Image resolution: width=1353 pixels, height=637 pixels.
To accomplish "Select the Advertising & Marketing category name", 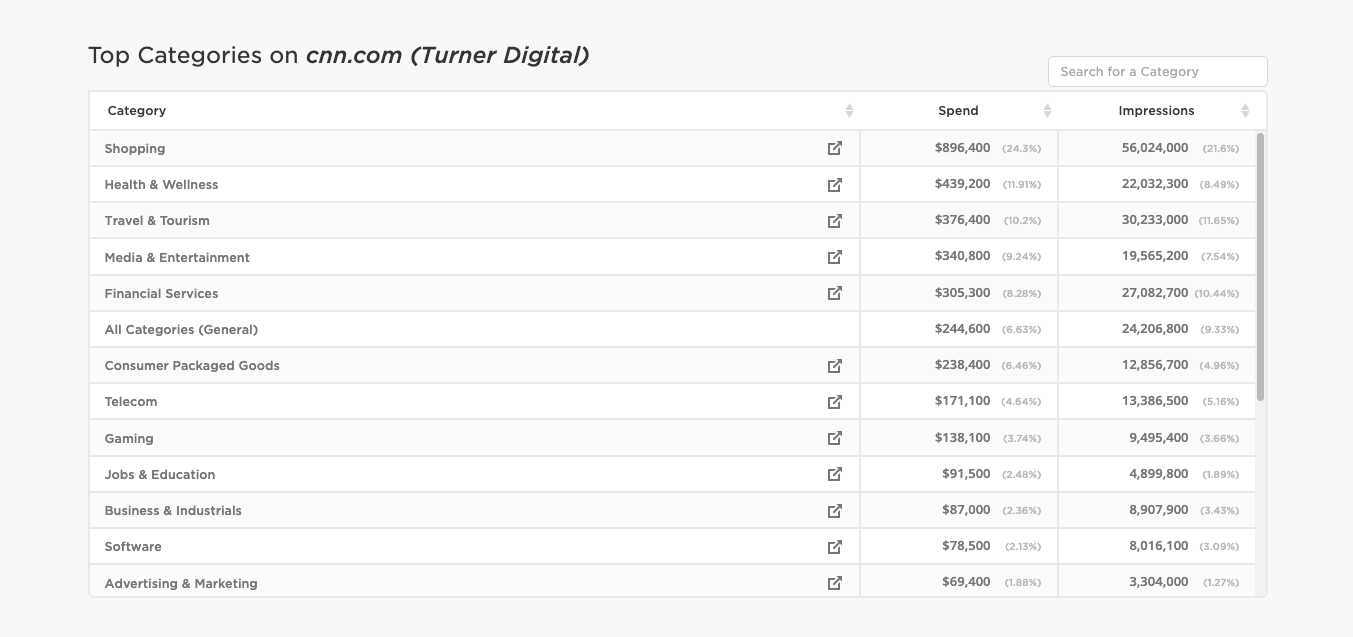I will pyautogui.click(x=181, y=583).
